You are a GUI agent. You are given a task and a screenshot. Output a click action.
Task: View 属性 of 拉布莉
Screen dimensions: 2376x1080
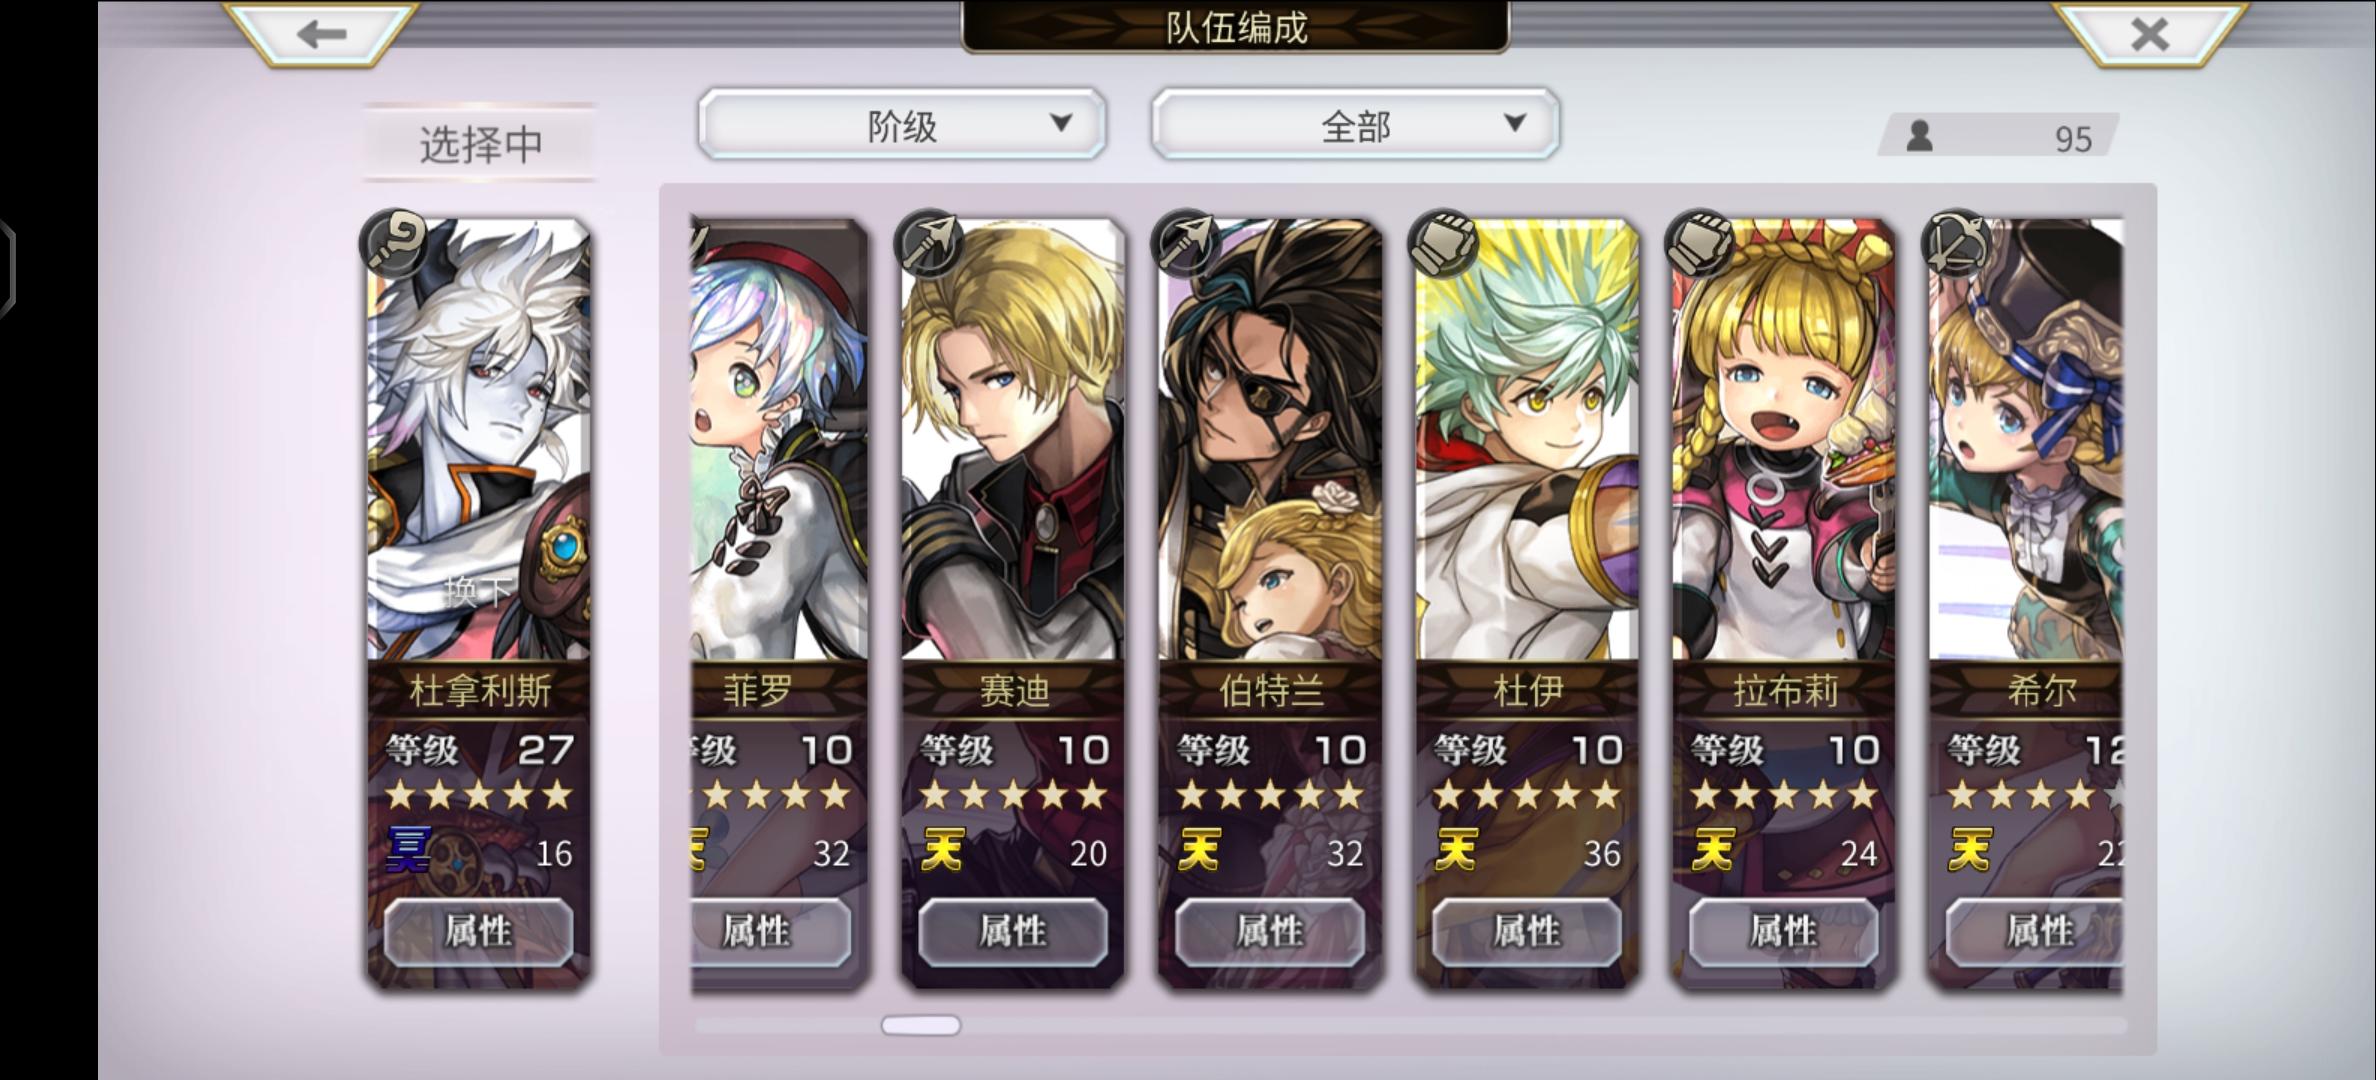[1784, 932]
